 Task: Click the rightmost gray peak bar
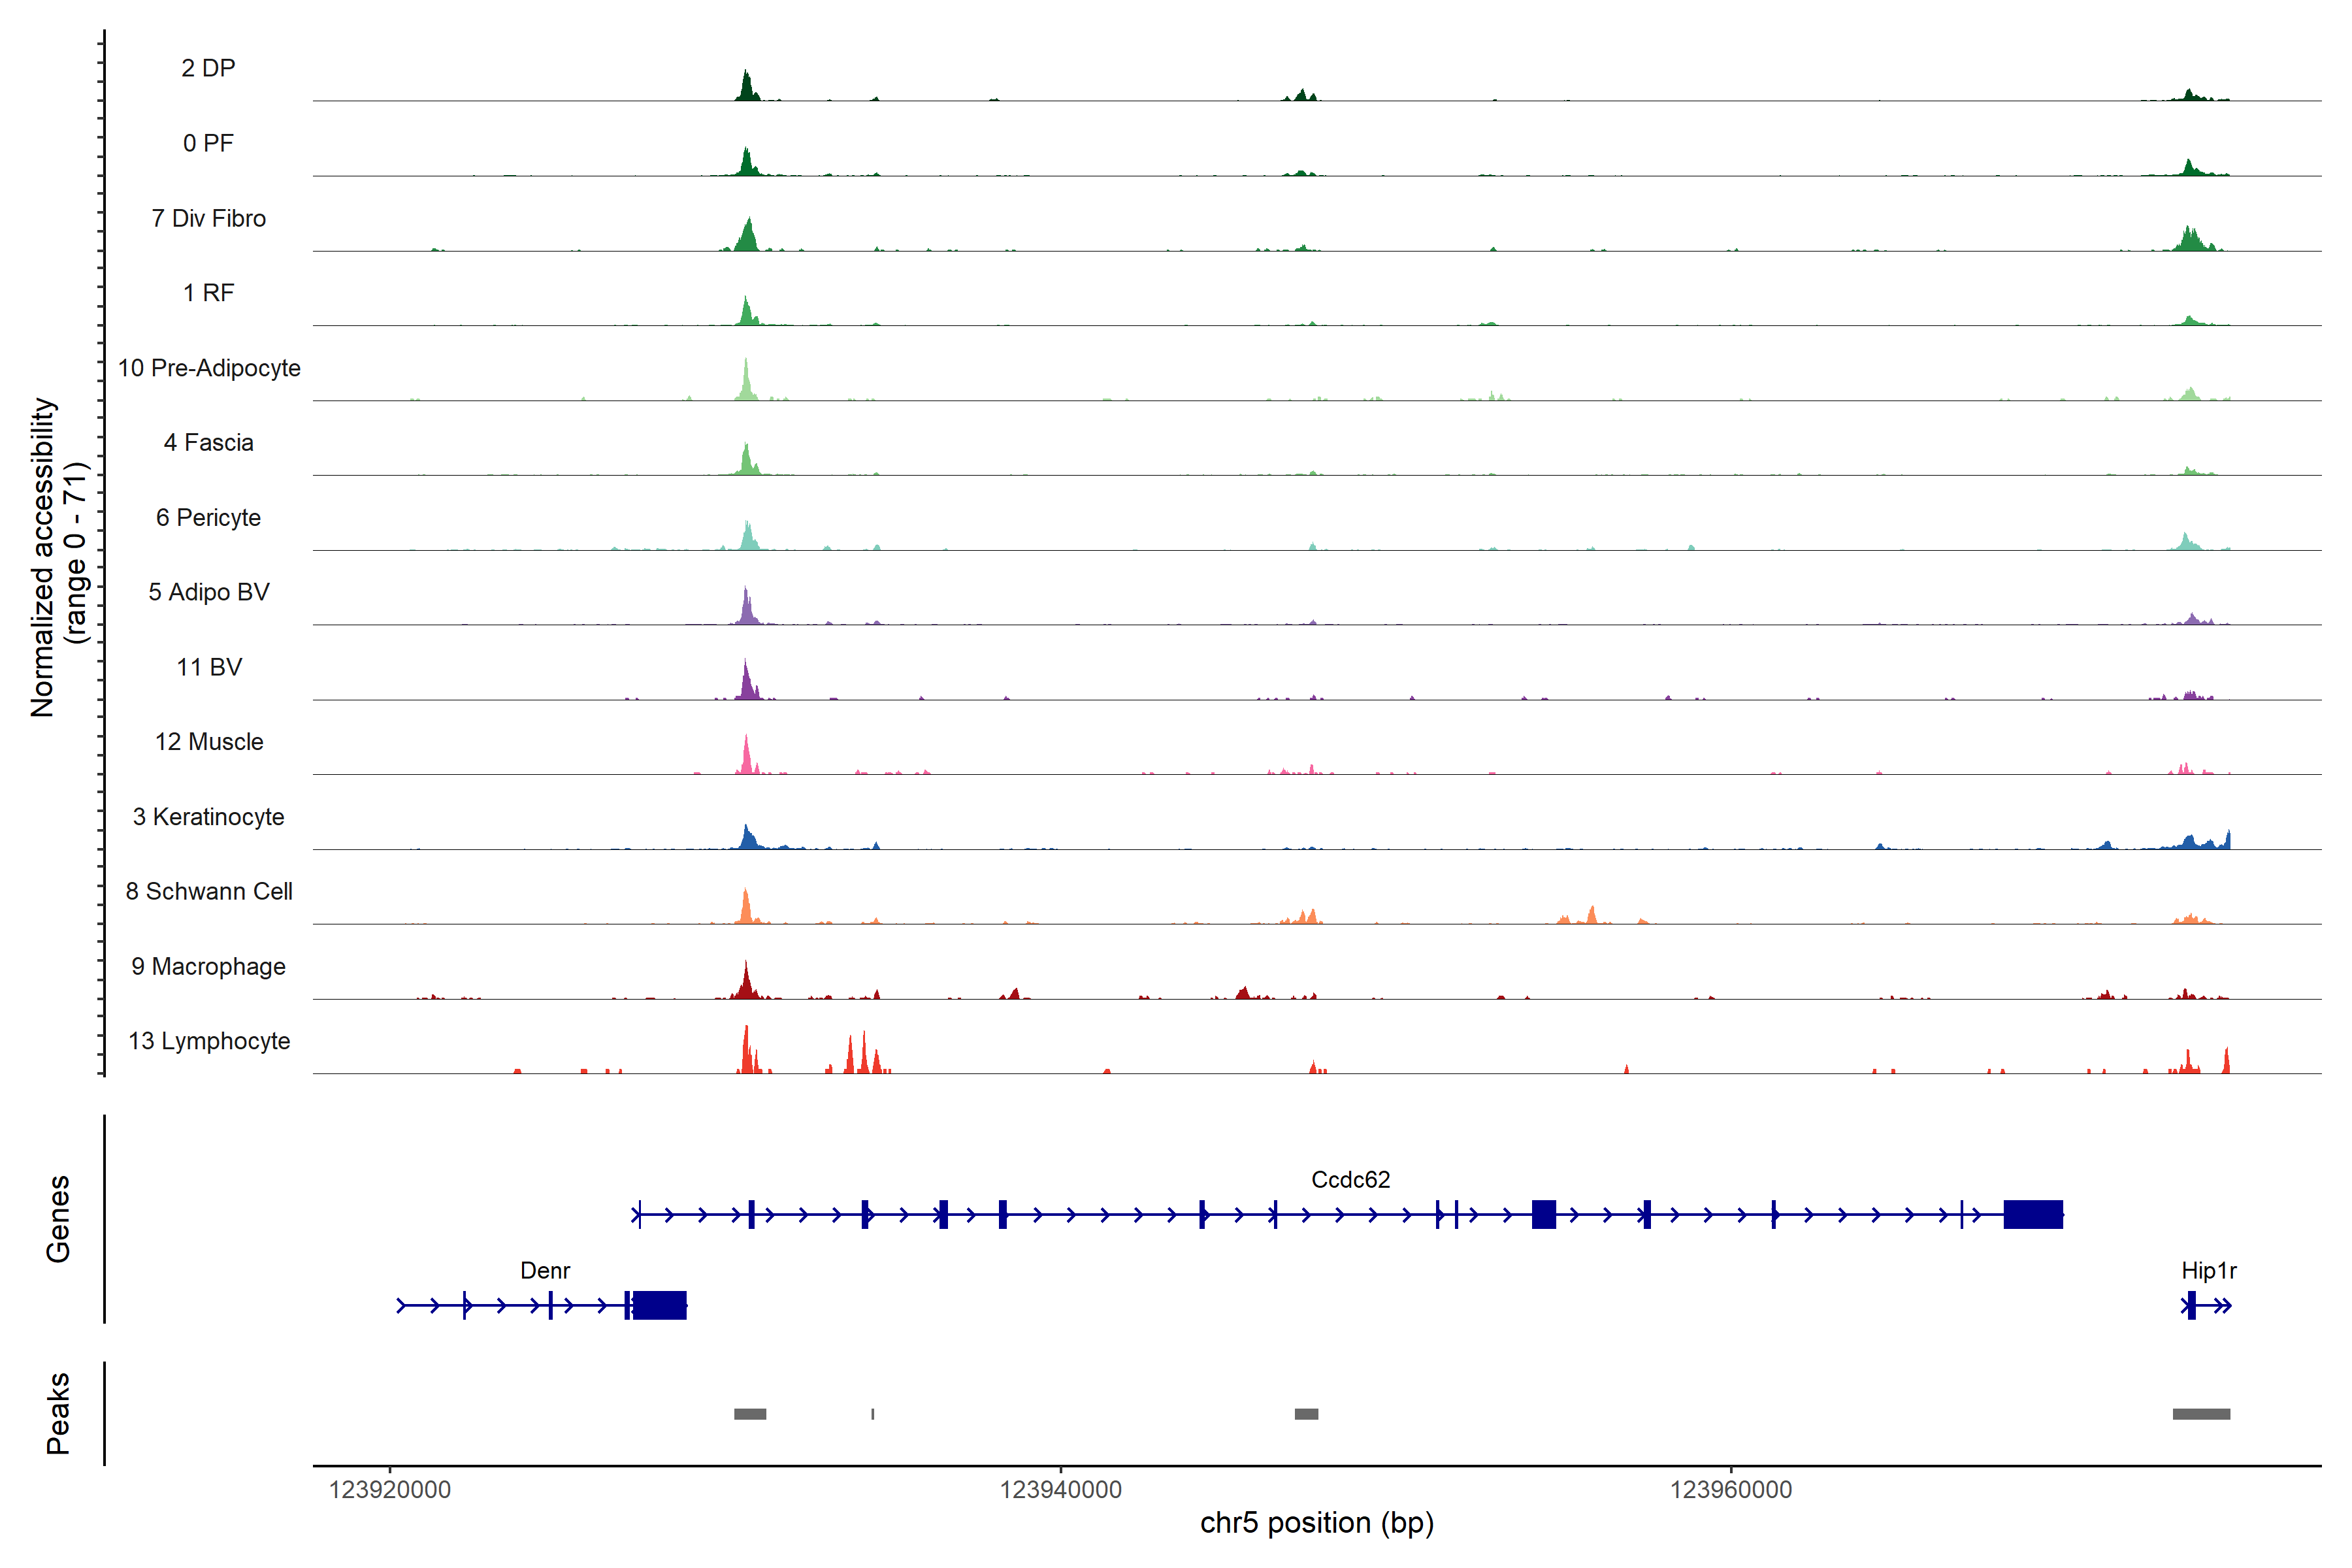[2201, 1414]
